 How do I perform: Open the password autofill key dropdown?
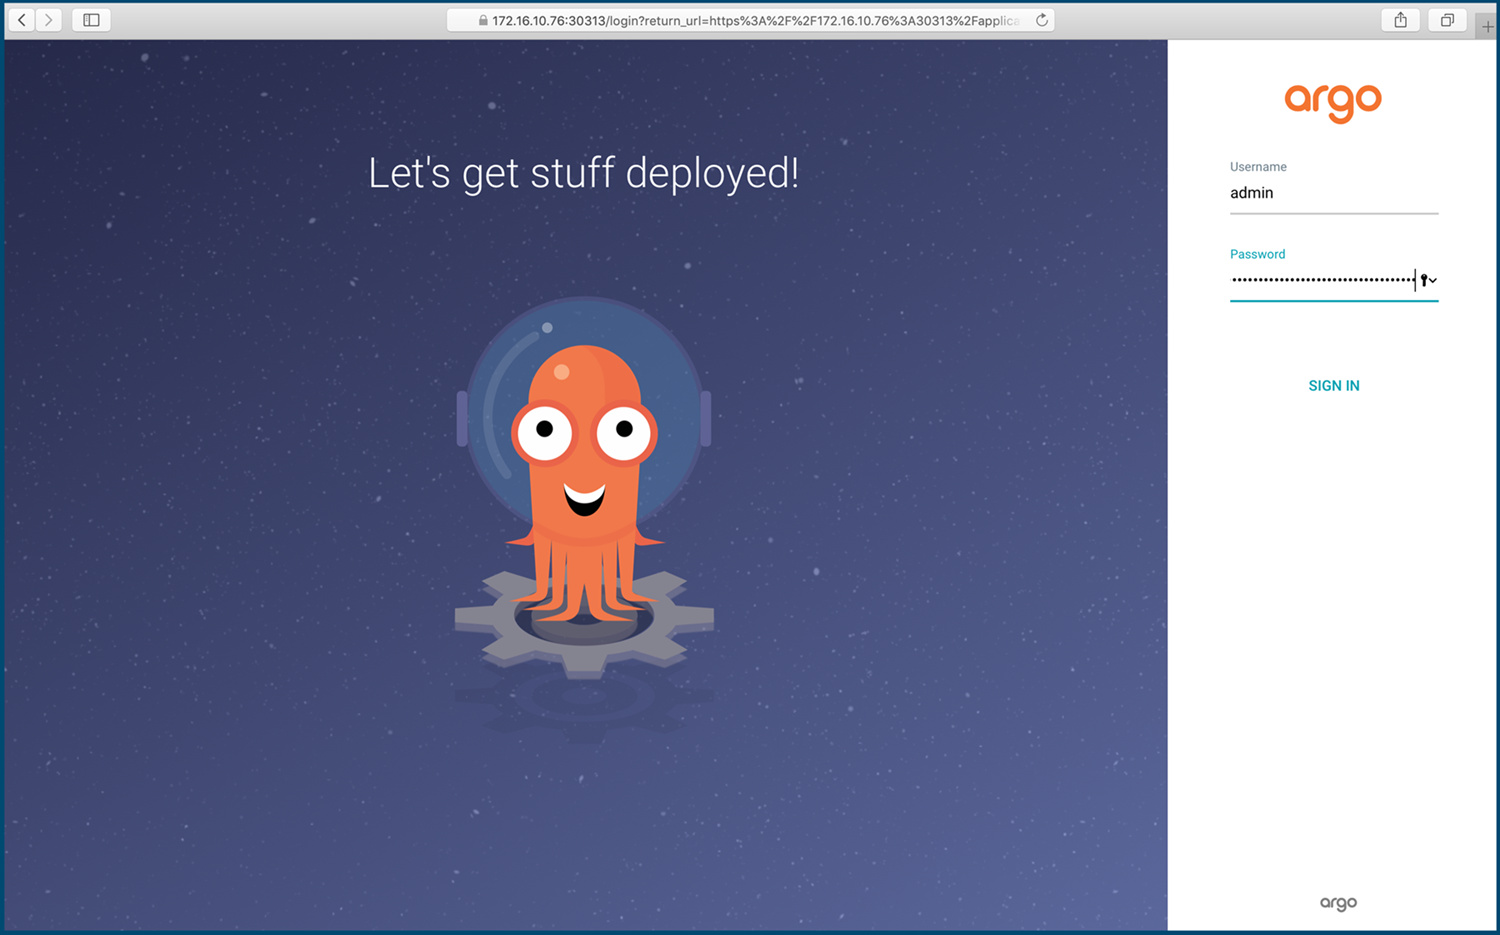1428,280
